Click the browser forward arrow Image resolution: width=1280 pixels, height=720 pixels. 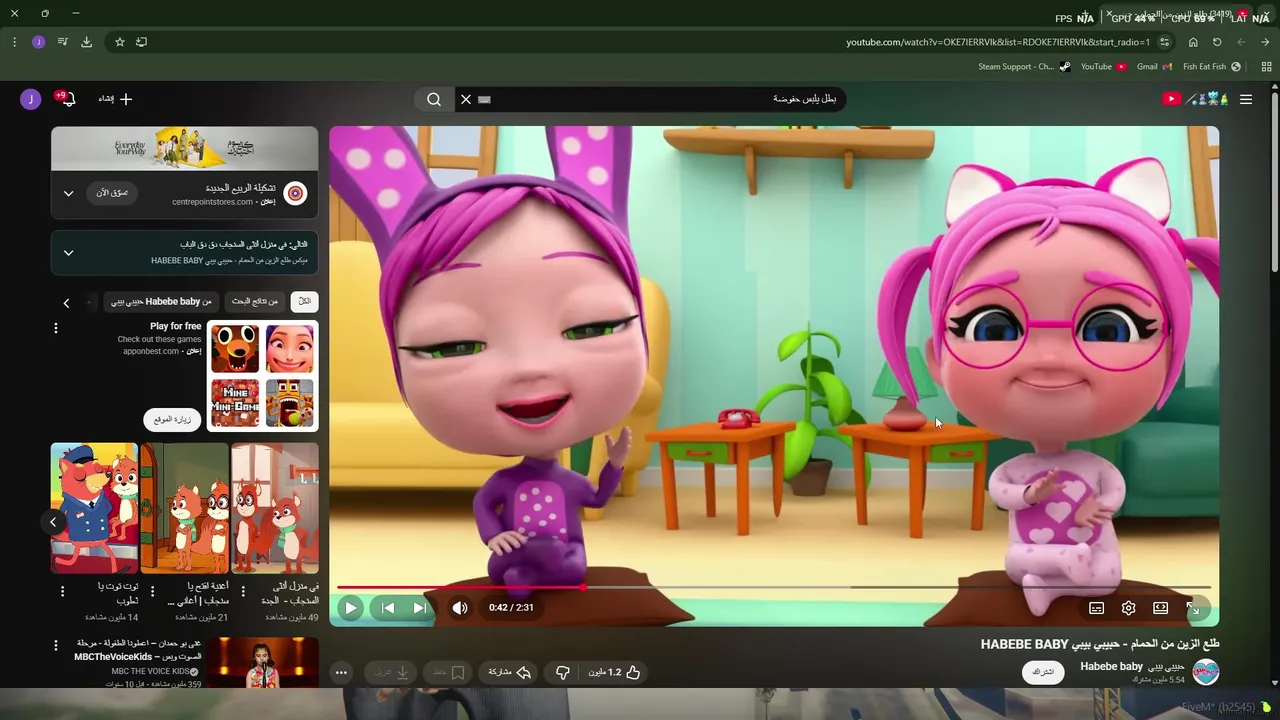1265,42
